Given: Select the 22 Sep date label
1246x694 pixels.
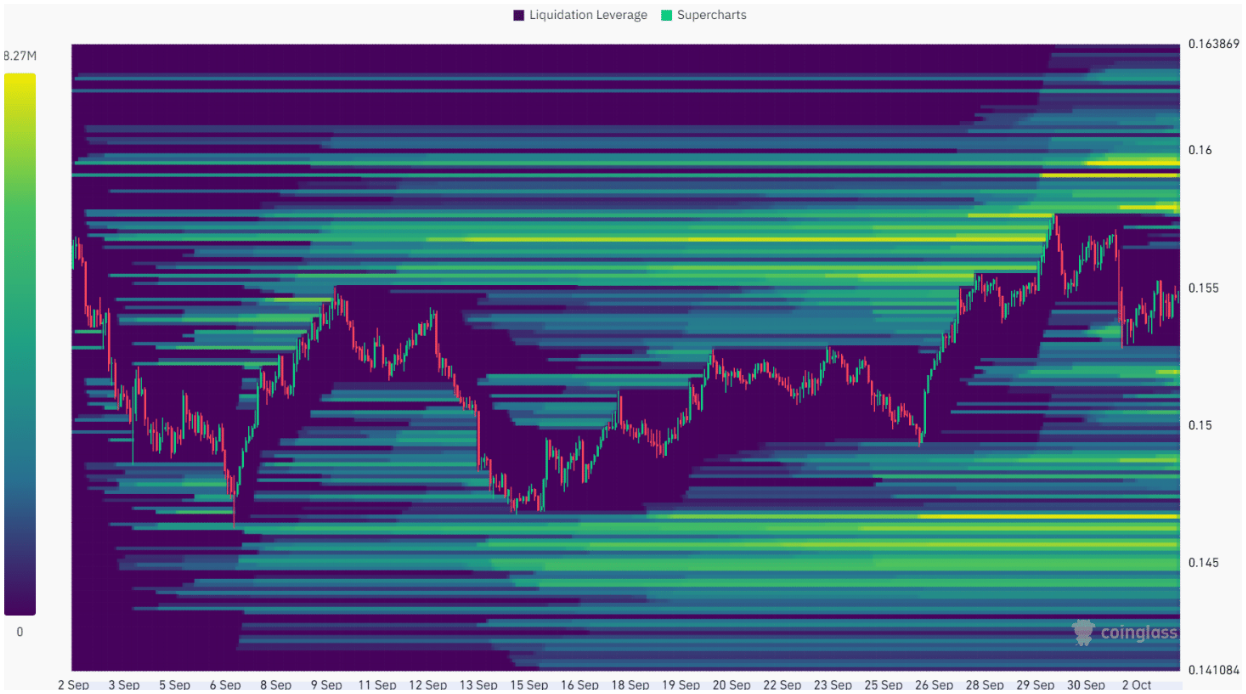Looking at the screenshot, I should click(x=783, y=685).
